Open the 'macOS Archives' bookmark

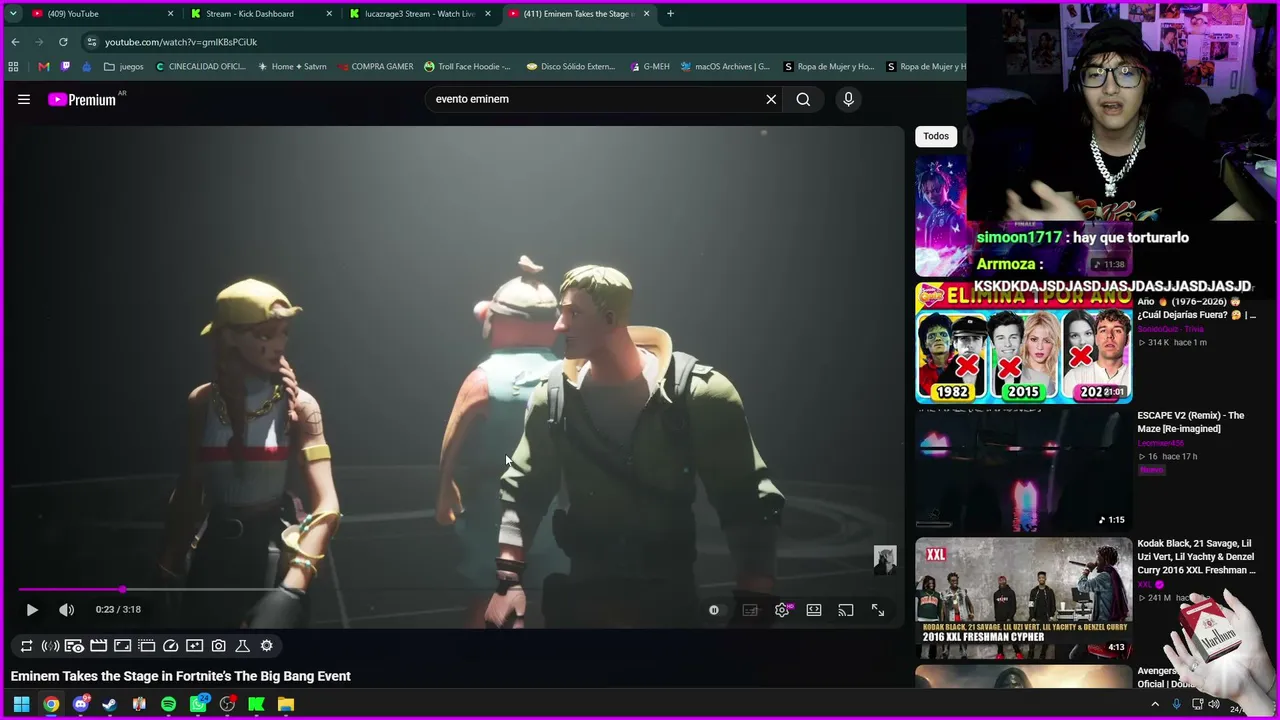click(x=725, y=67)
